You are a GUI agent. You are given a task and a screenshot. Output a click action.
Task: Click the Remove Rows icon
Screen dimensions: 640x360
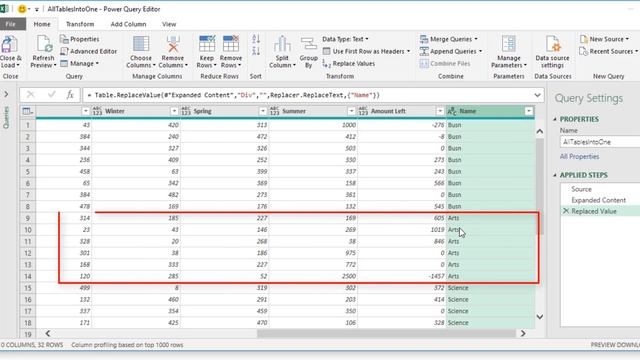tap(231, 44)
